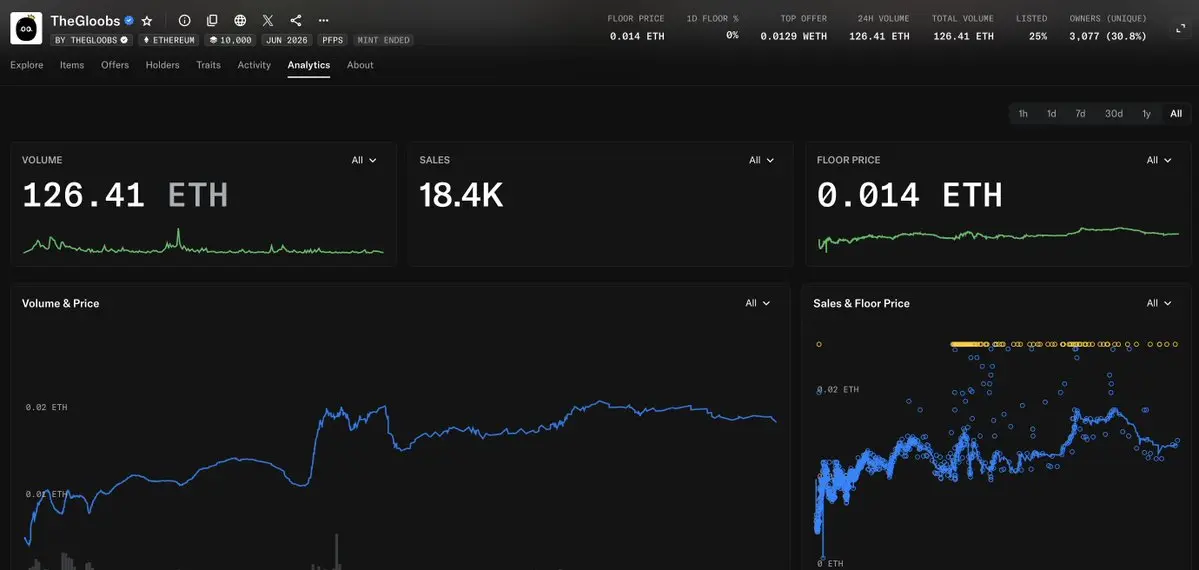Switch to the Explore tab
The height and width of the screenshot is (570, 1199).
pyautogui.click(x=27, y=65)
